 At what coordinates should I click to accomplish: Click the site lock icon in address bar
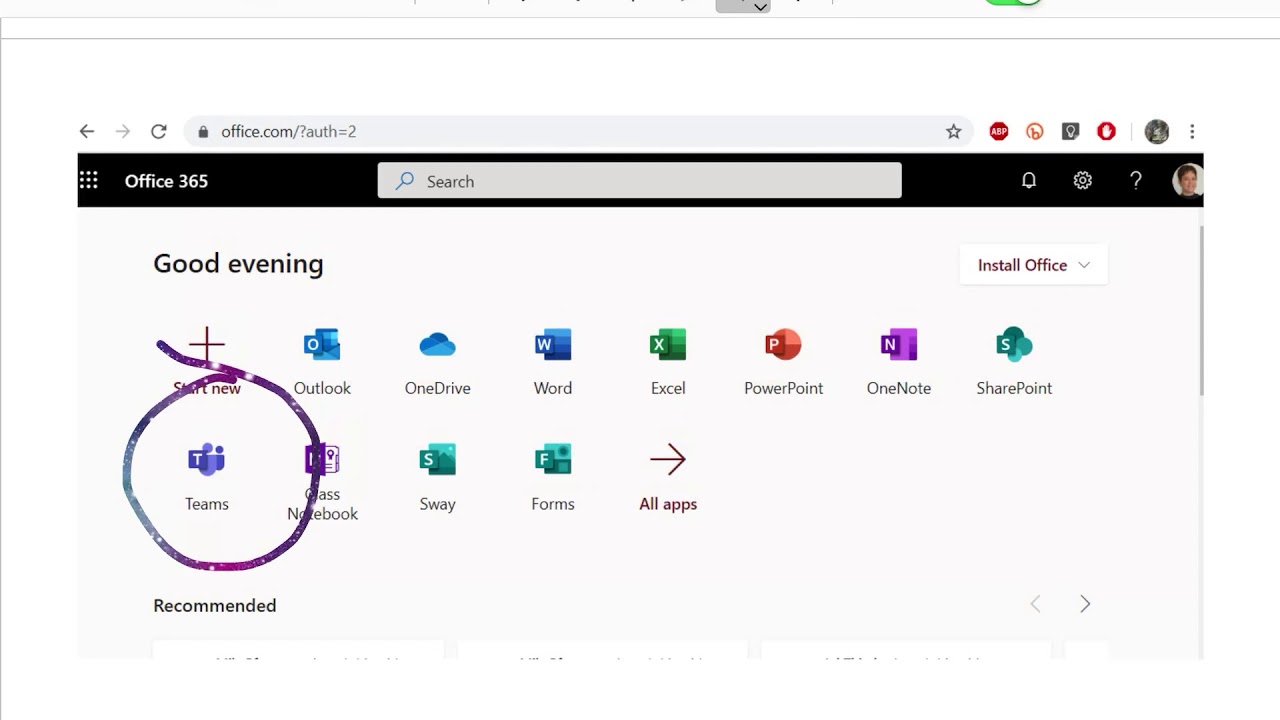point(203,131)
